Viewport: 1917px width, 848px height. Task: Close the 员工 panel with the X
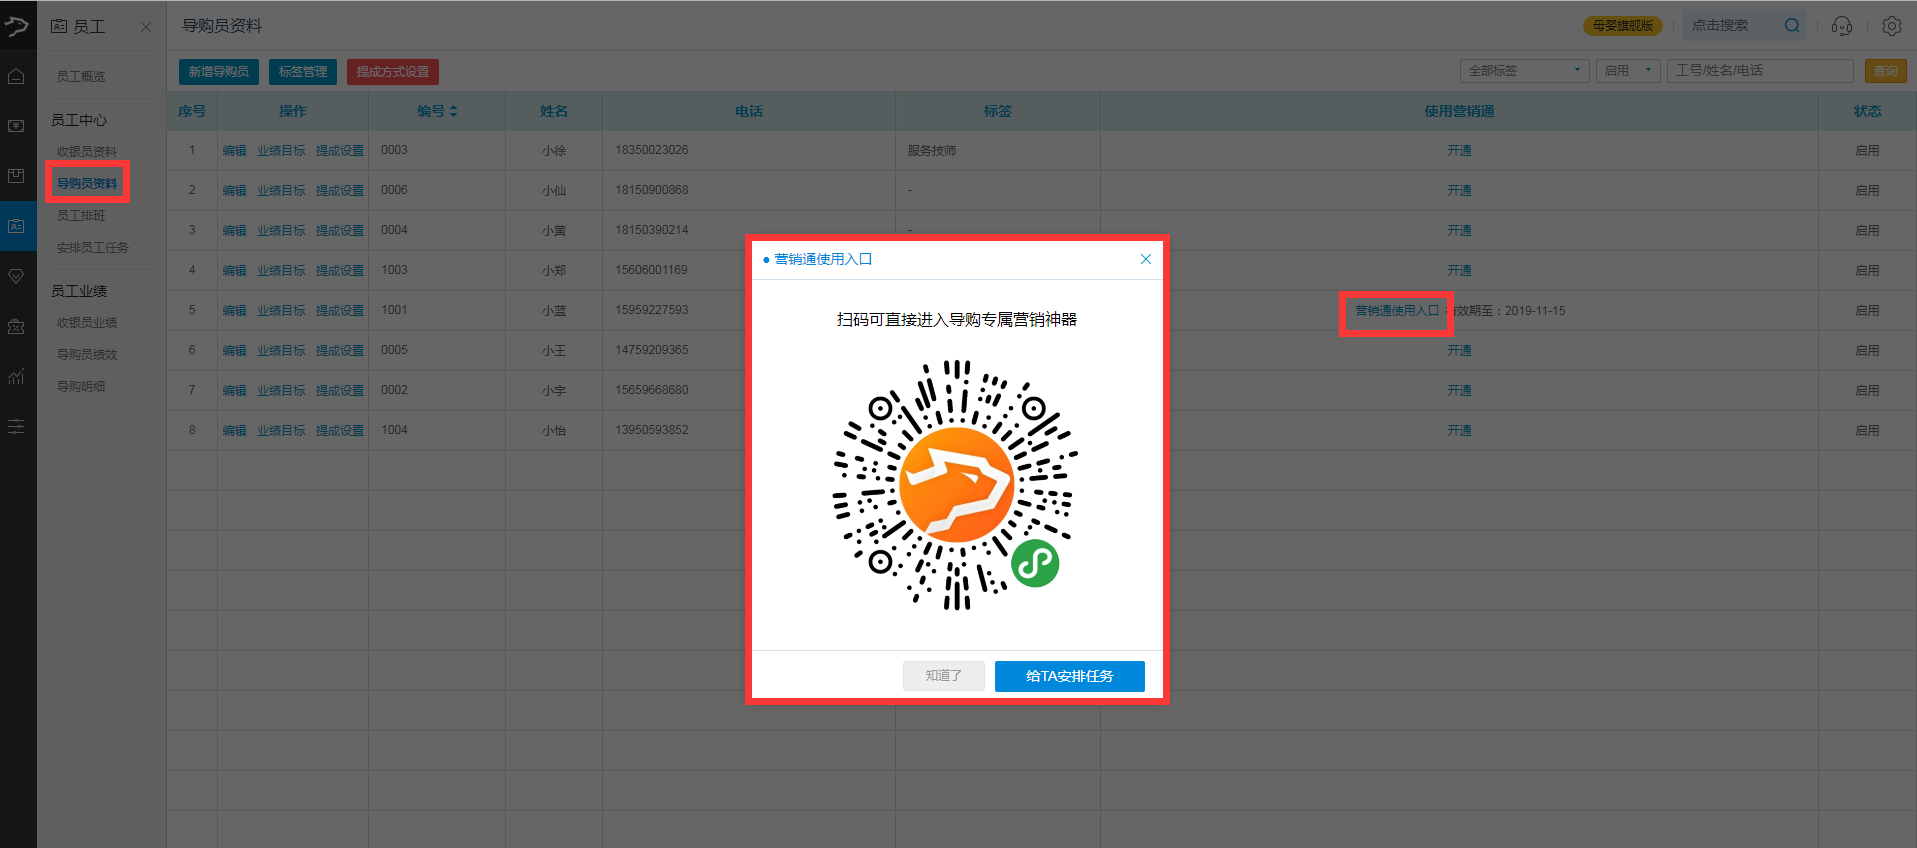point(146,27)
